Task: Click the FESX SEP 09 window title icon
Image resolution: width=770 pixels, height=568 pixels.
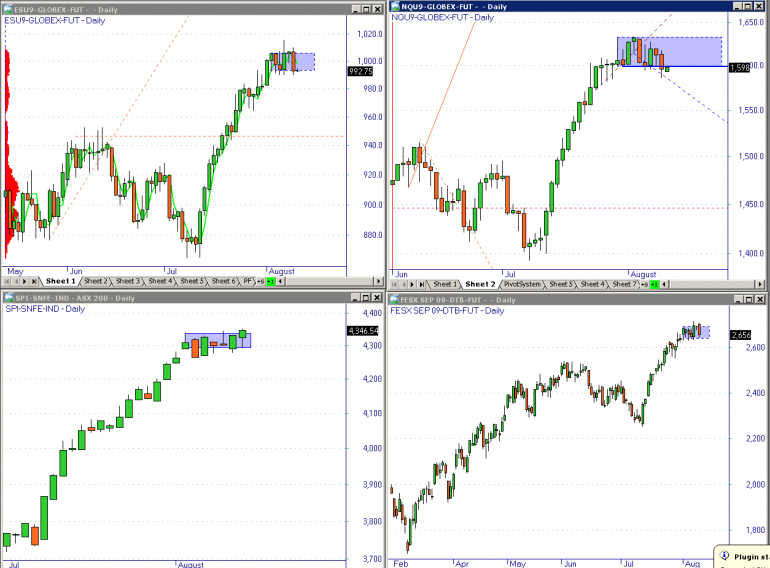Action: pos(394,299)
